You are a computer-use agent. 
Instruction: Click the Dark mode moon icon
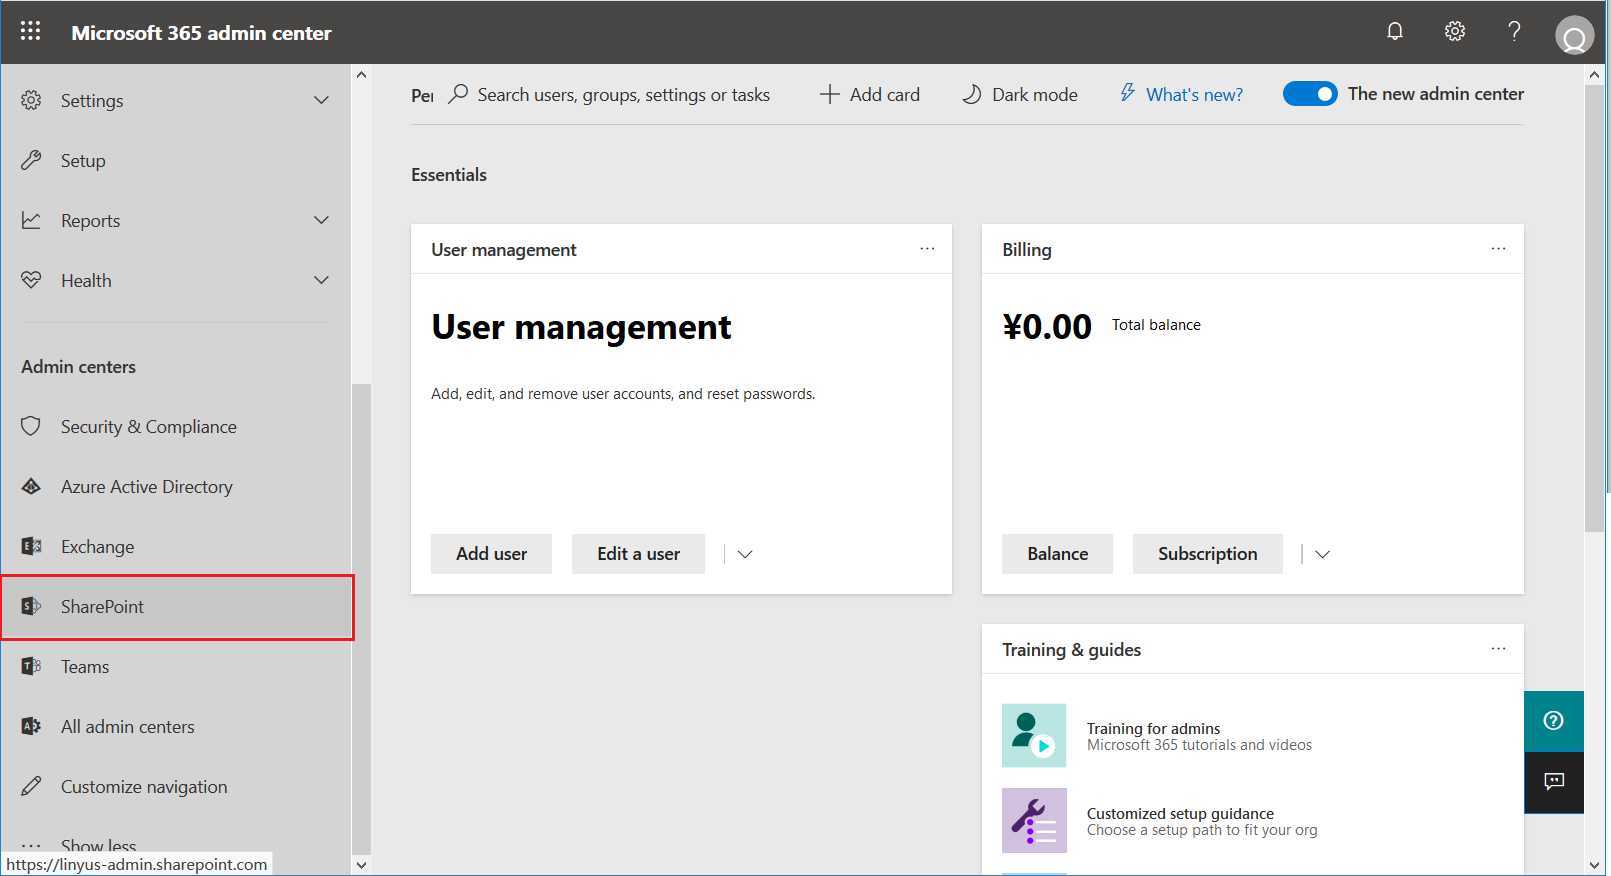971,94
